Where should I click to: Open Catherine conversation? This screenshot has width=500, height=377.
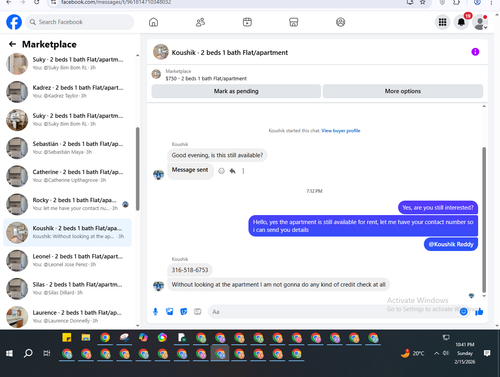tap(68, 176)
